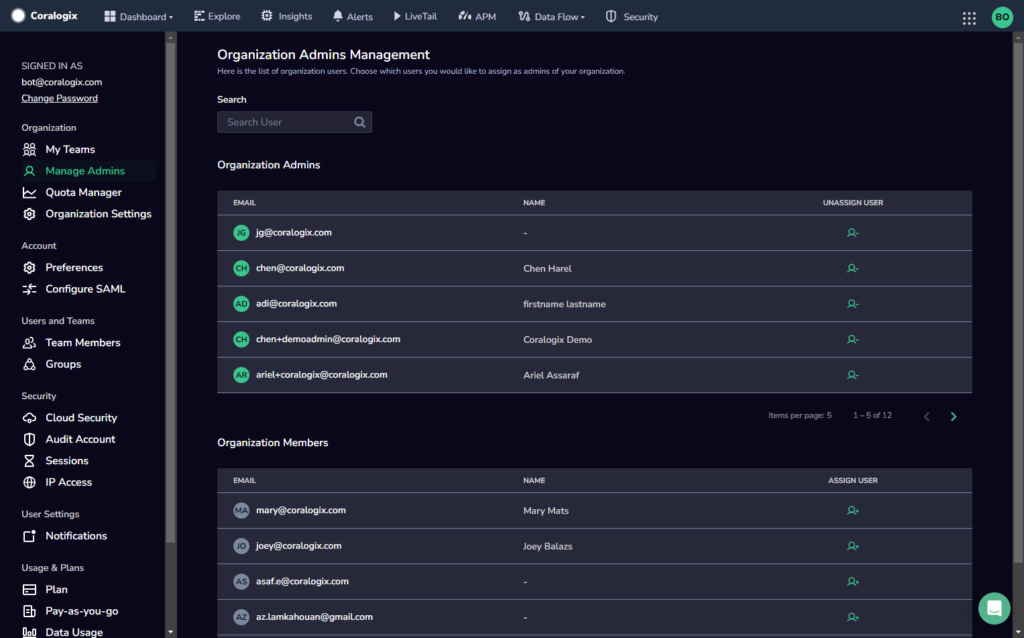
Task: Select the name Chen Harel
Action: (547, 268)
